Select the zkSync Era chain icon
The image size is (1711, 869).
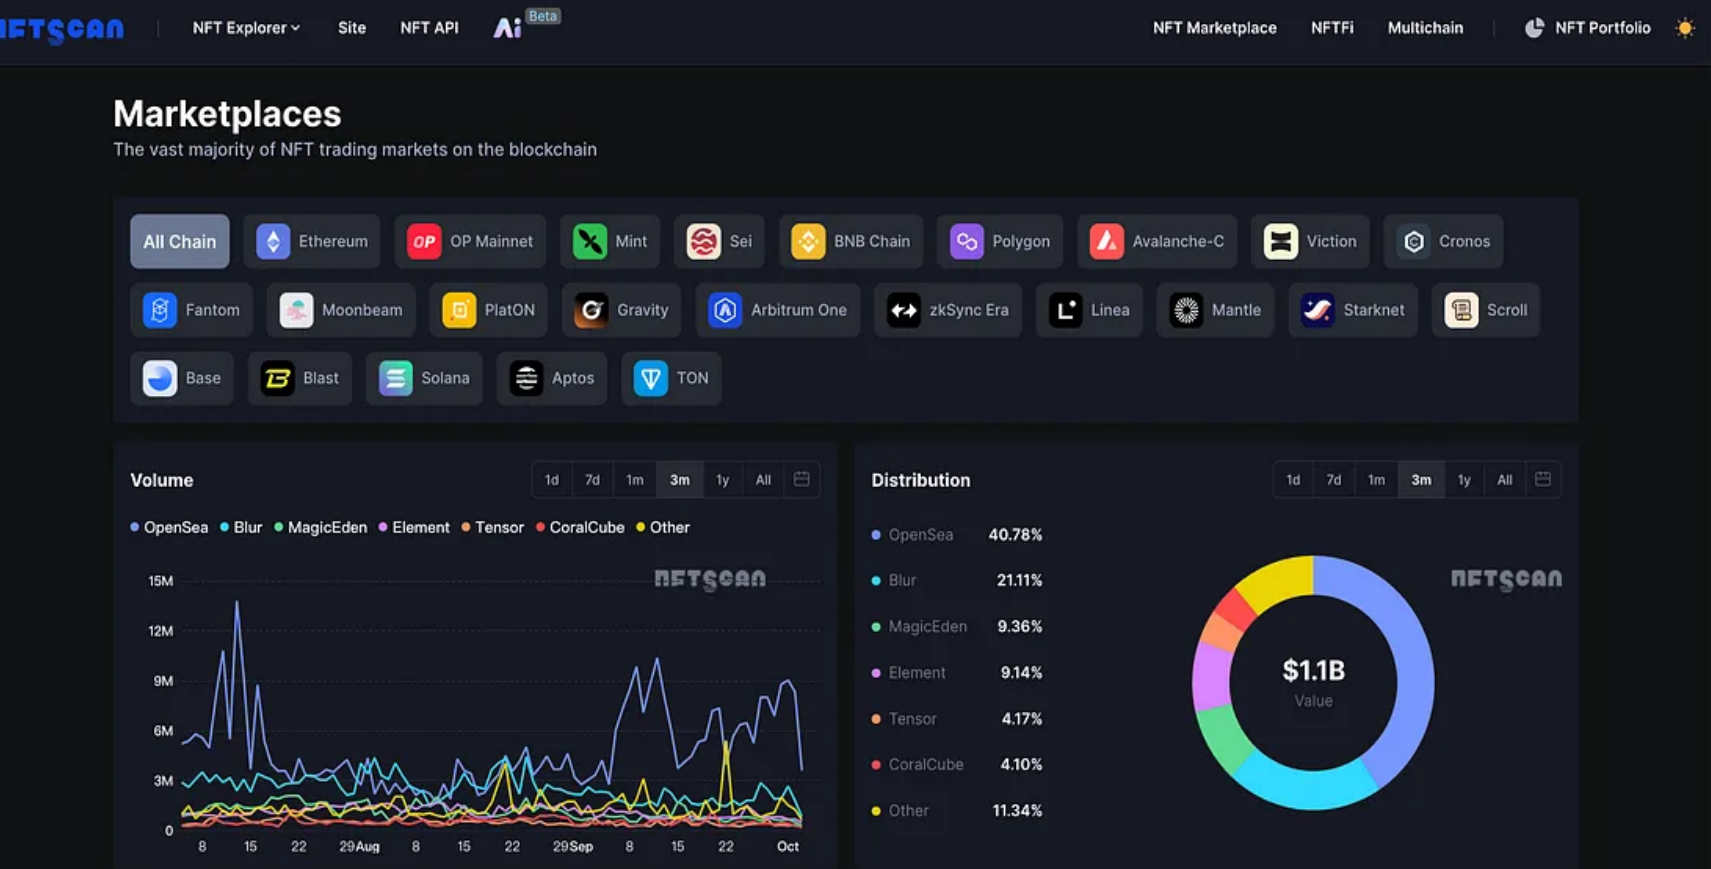(x=904, y=310)
